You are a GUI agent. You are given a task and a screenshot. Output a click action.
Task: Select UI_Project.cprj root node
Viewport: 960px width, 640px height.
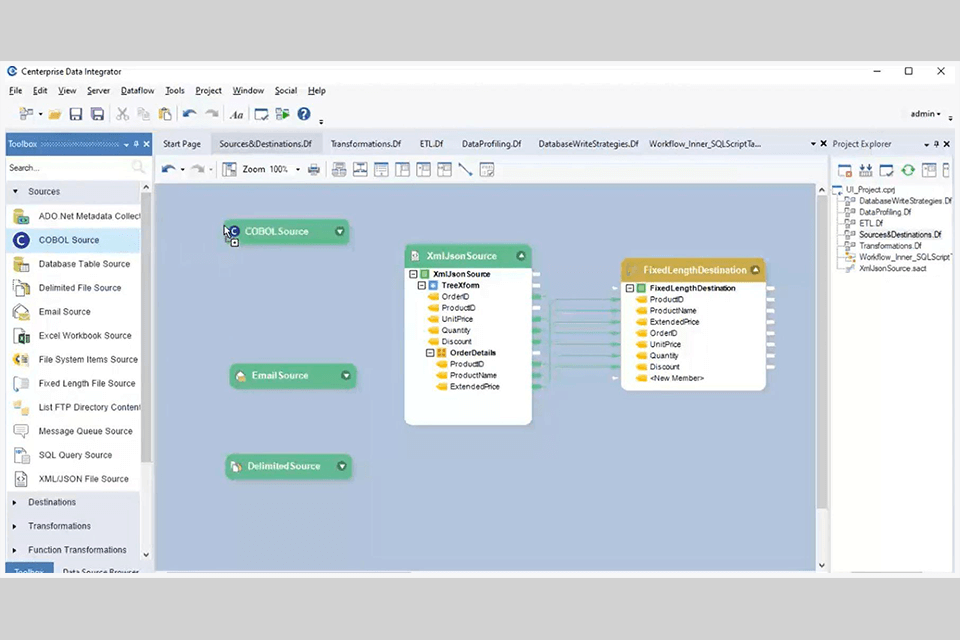(x=870, y=190)
